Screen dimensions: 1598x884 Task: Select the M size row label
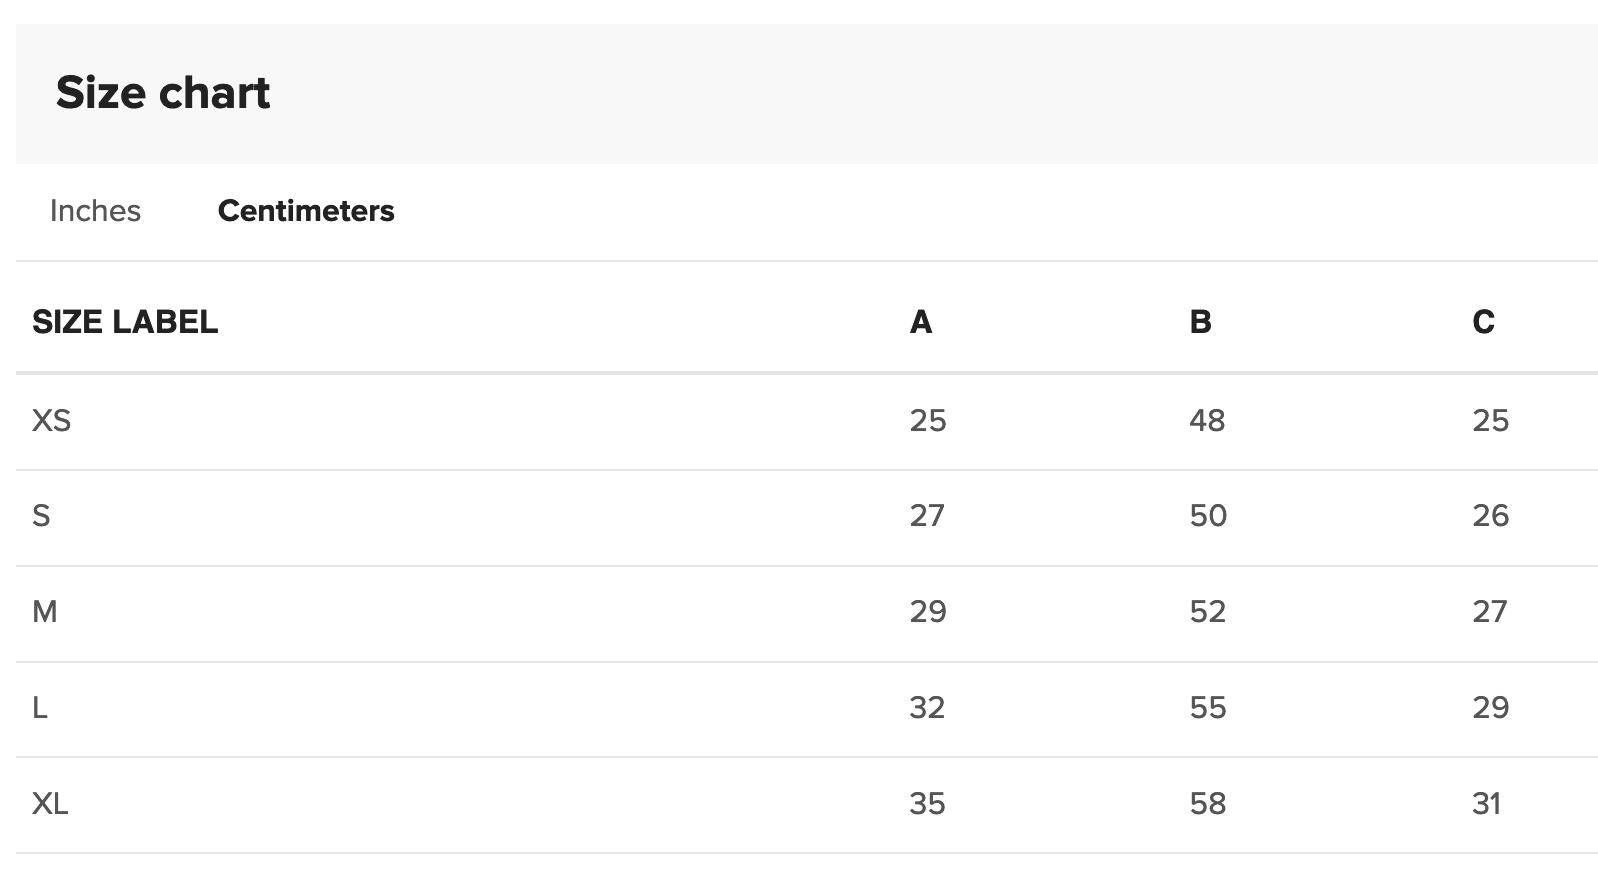44,612
